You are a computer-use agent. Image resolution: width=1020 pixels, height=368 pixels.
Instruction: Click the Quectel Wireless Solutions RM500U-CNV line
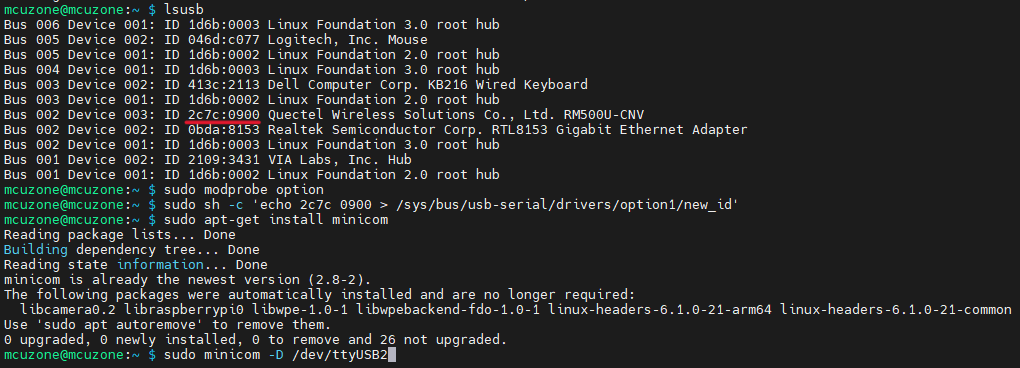(324, 114)
